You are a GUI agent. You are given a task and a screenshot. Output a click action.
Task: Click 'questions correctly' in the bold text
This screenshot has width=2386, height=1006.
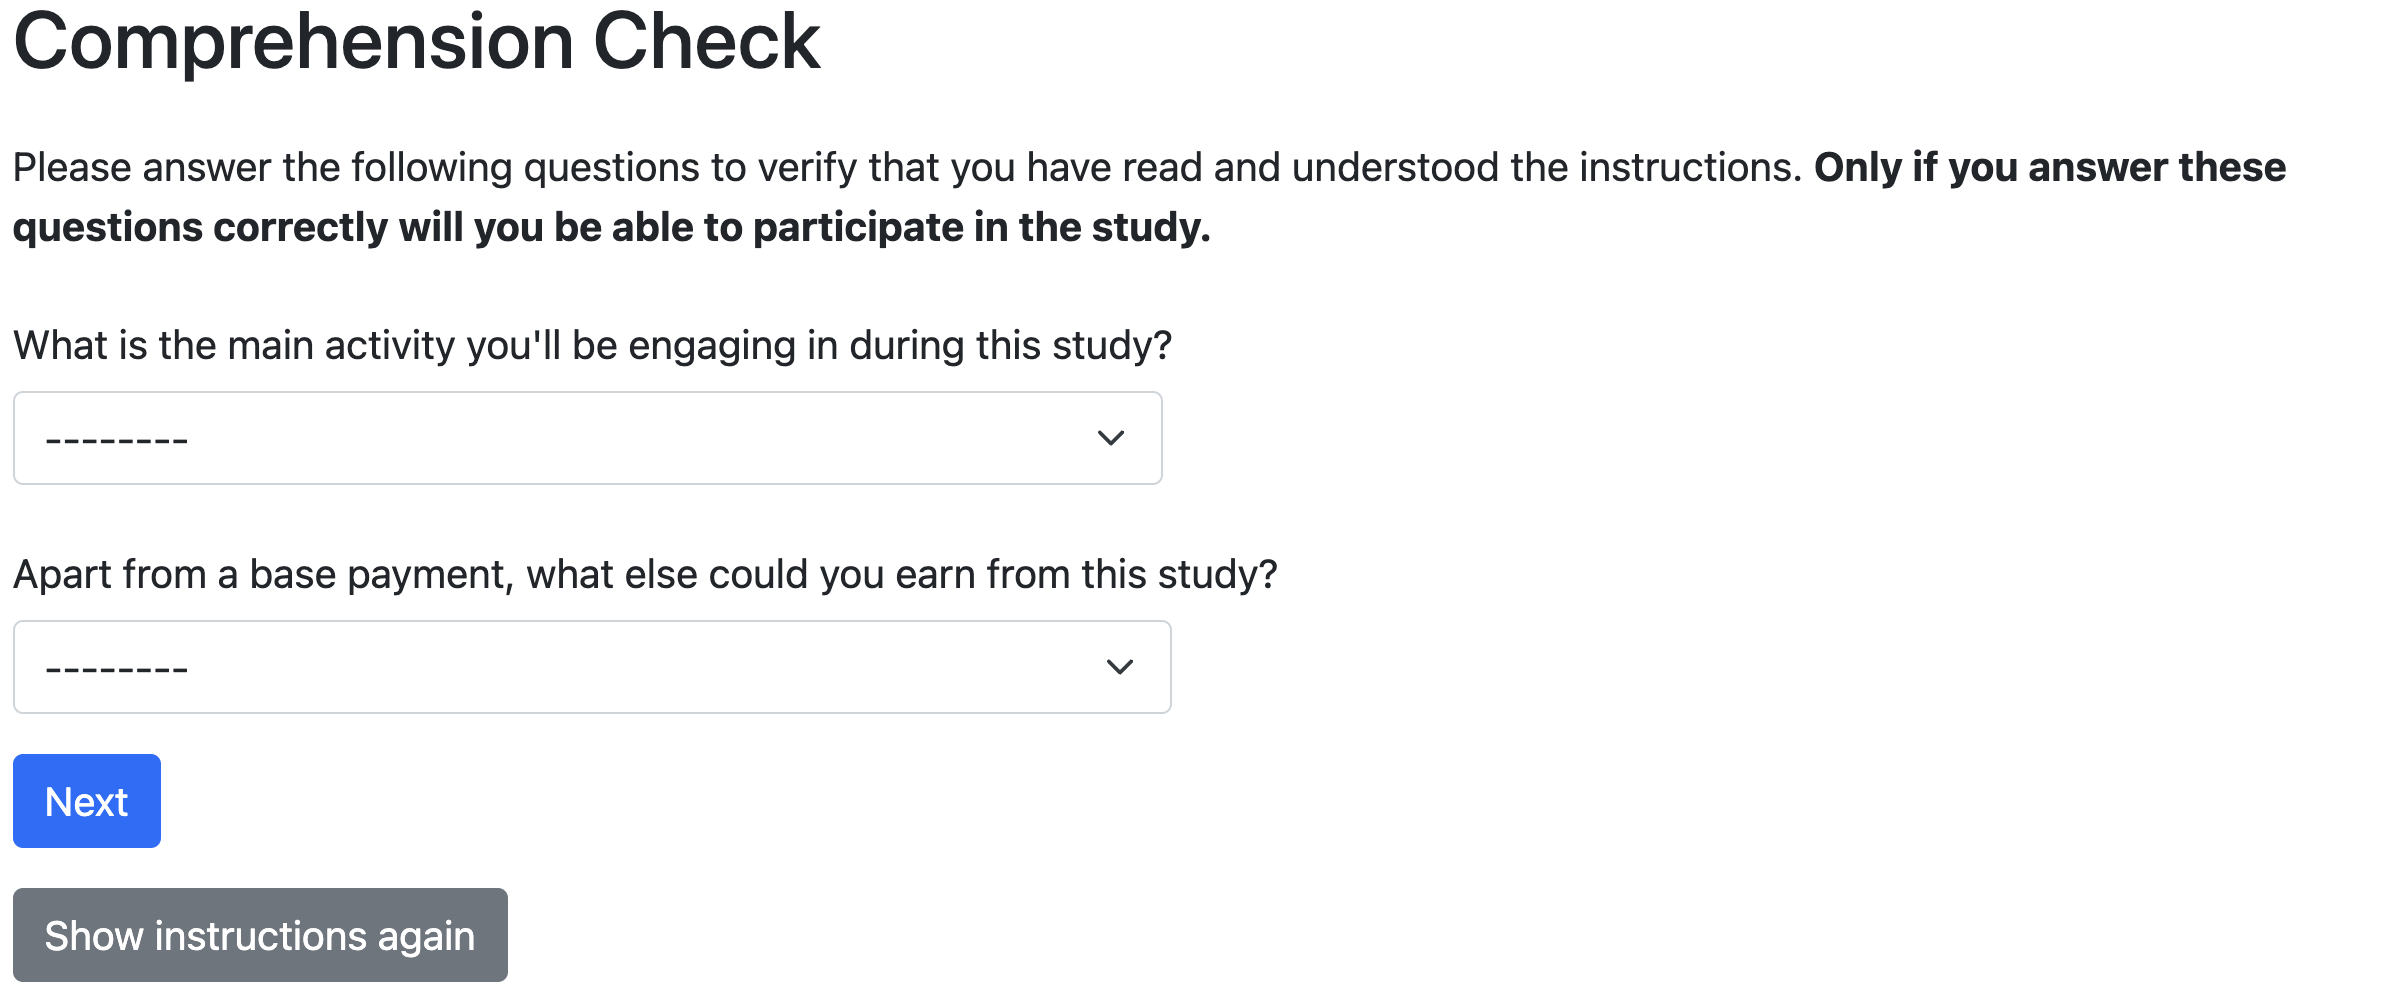pyautogui.click(x=200, y=227)
